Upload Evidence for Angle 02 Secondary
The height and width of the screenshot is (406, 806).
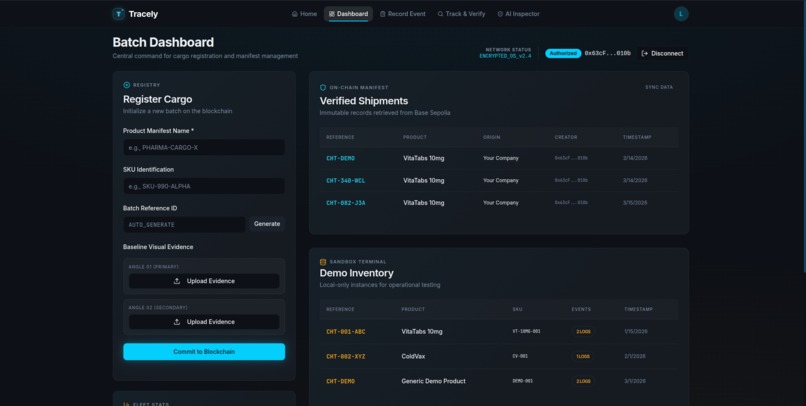[x=204, y=322]
